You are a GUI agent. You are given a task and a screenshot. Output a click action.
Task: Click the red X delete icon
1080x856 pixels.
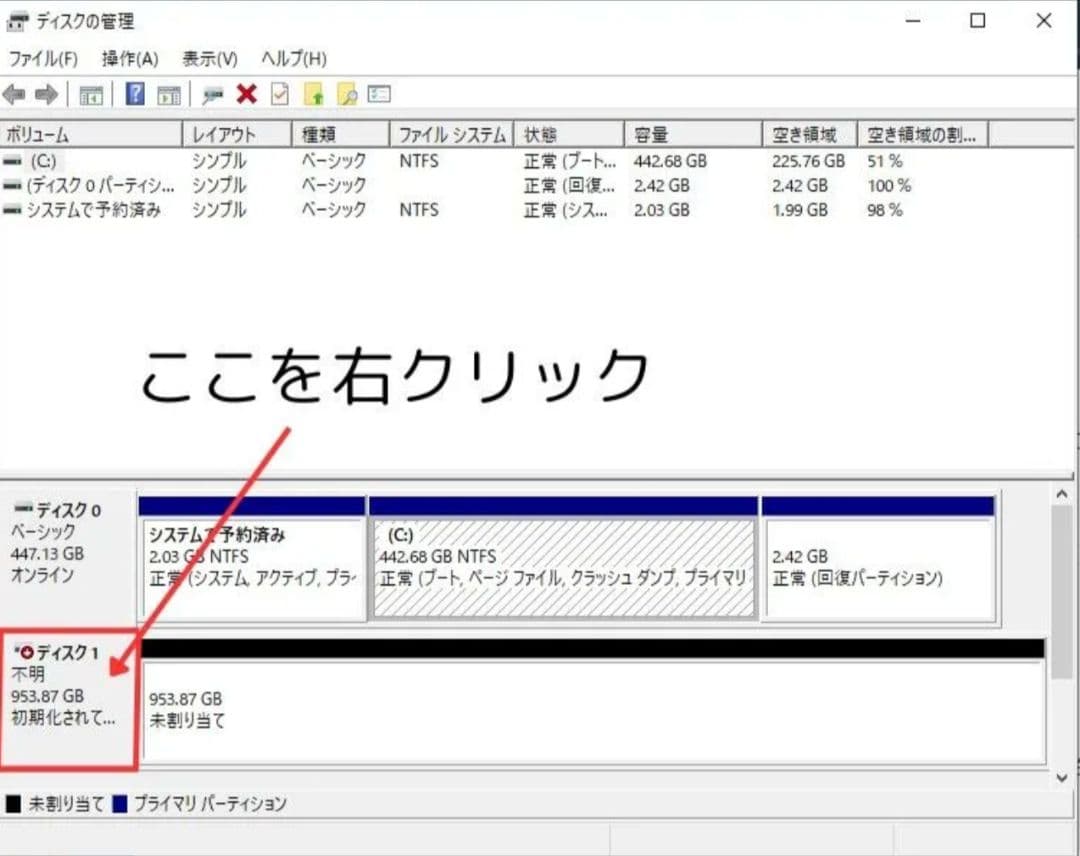tap(246, 95)
